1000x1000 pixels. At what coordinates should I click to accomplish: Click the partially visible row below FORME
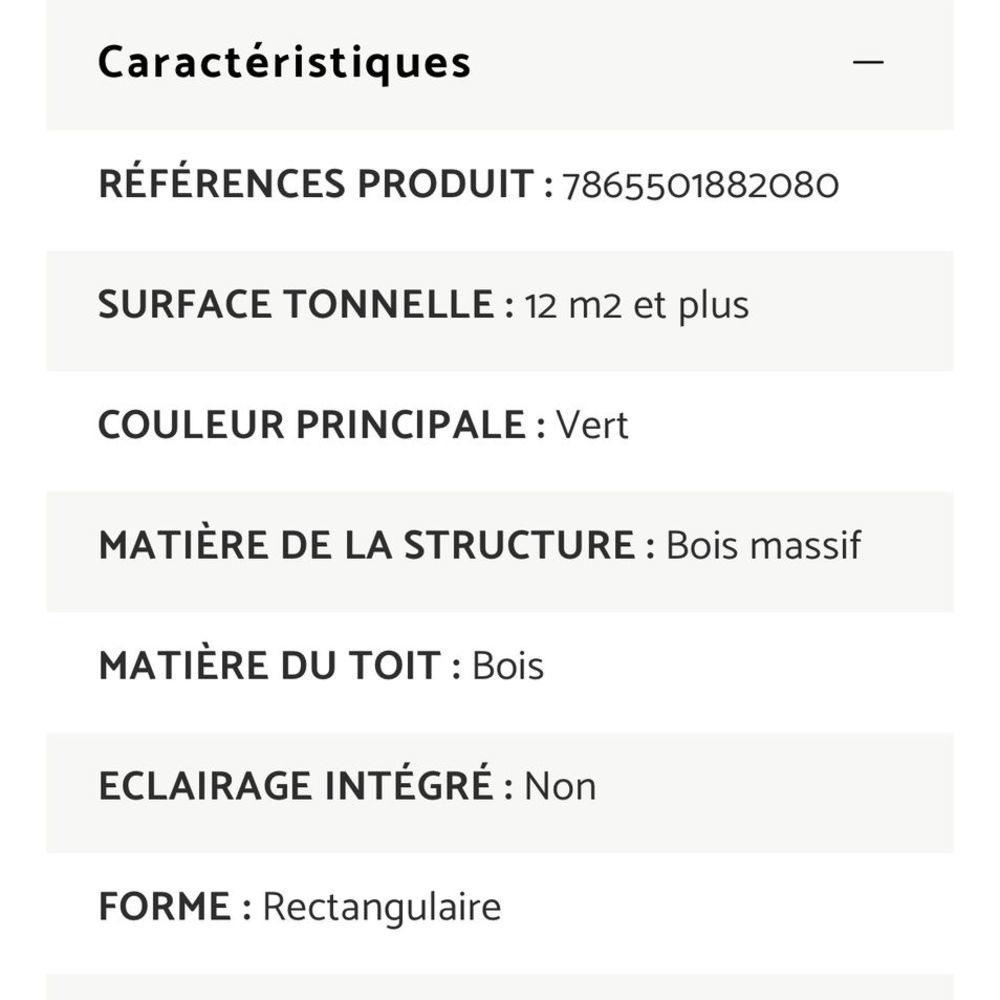pos(500,987)
